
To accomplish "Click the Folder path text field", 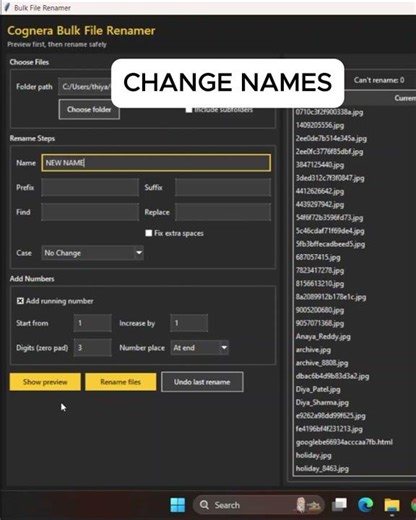I will coord(85,87).
